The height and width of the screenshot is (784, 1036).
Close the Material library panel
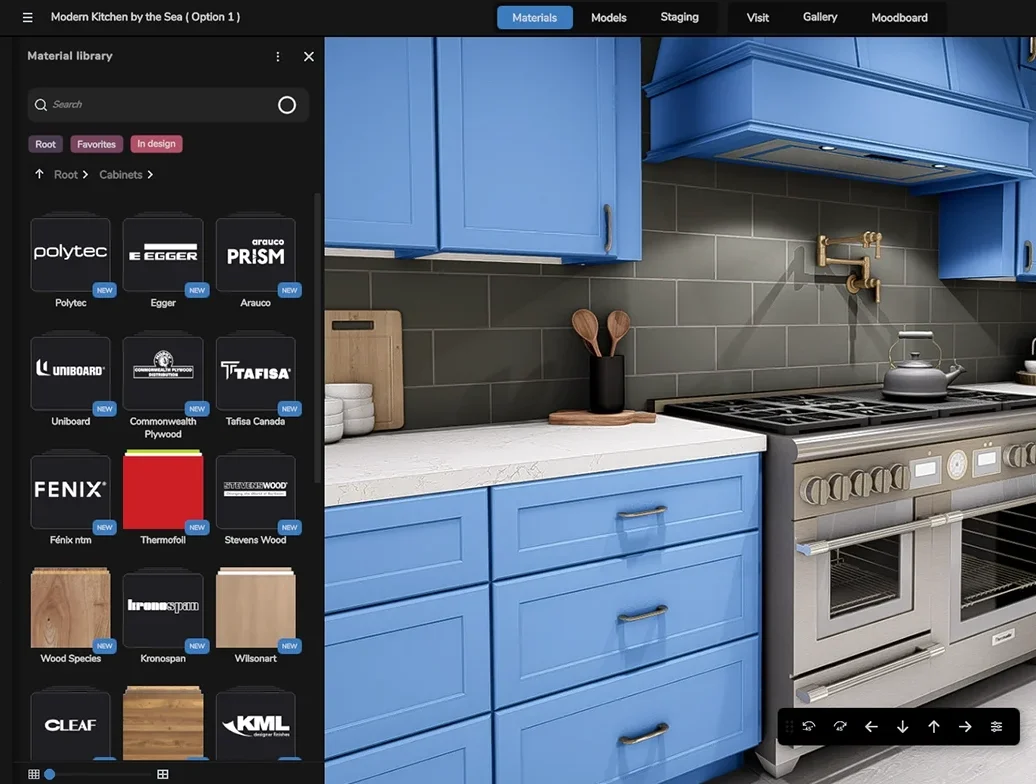(x=309, y=57)
